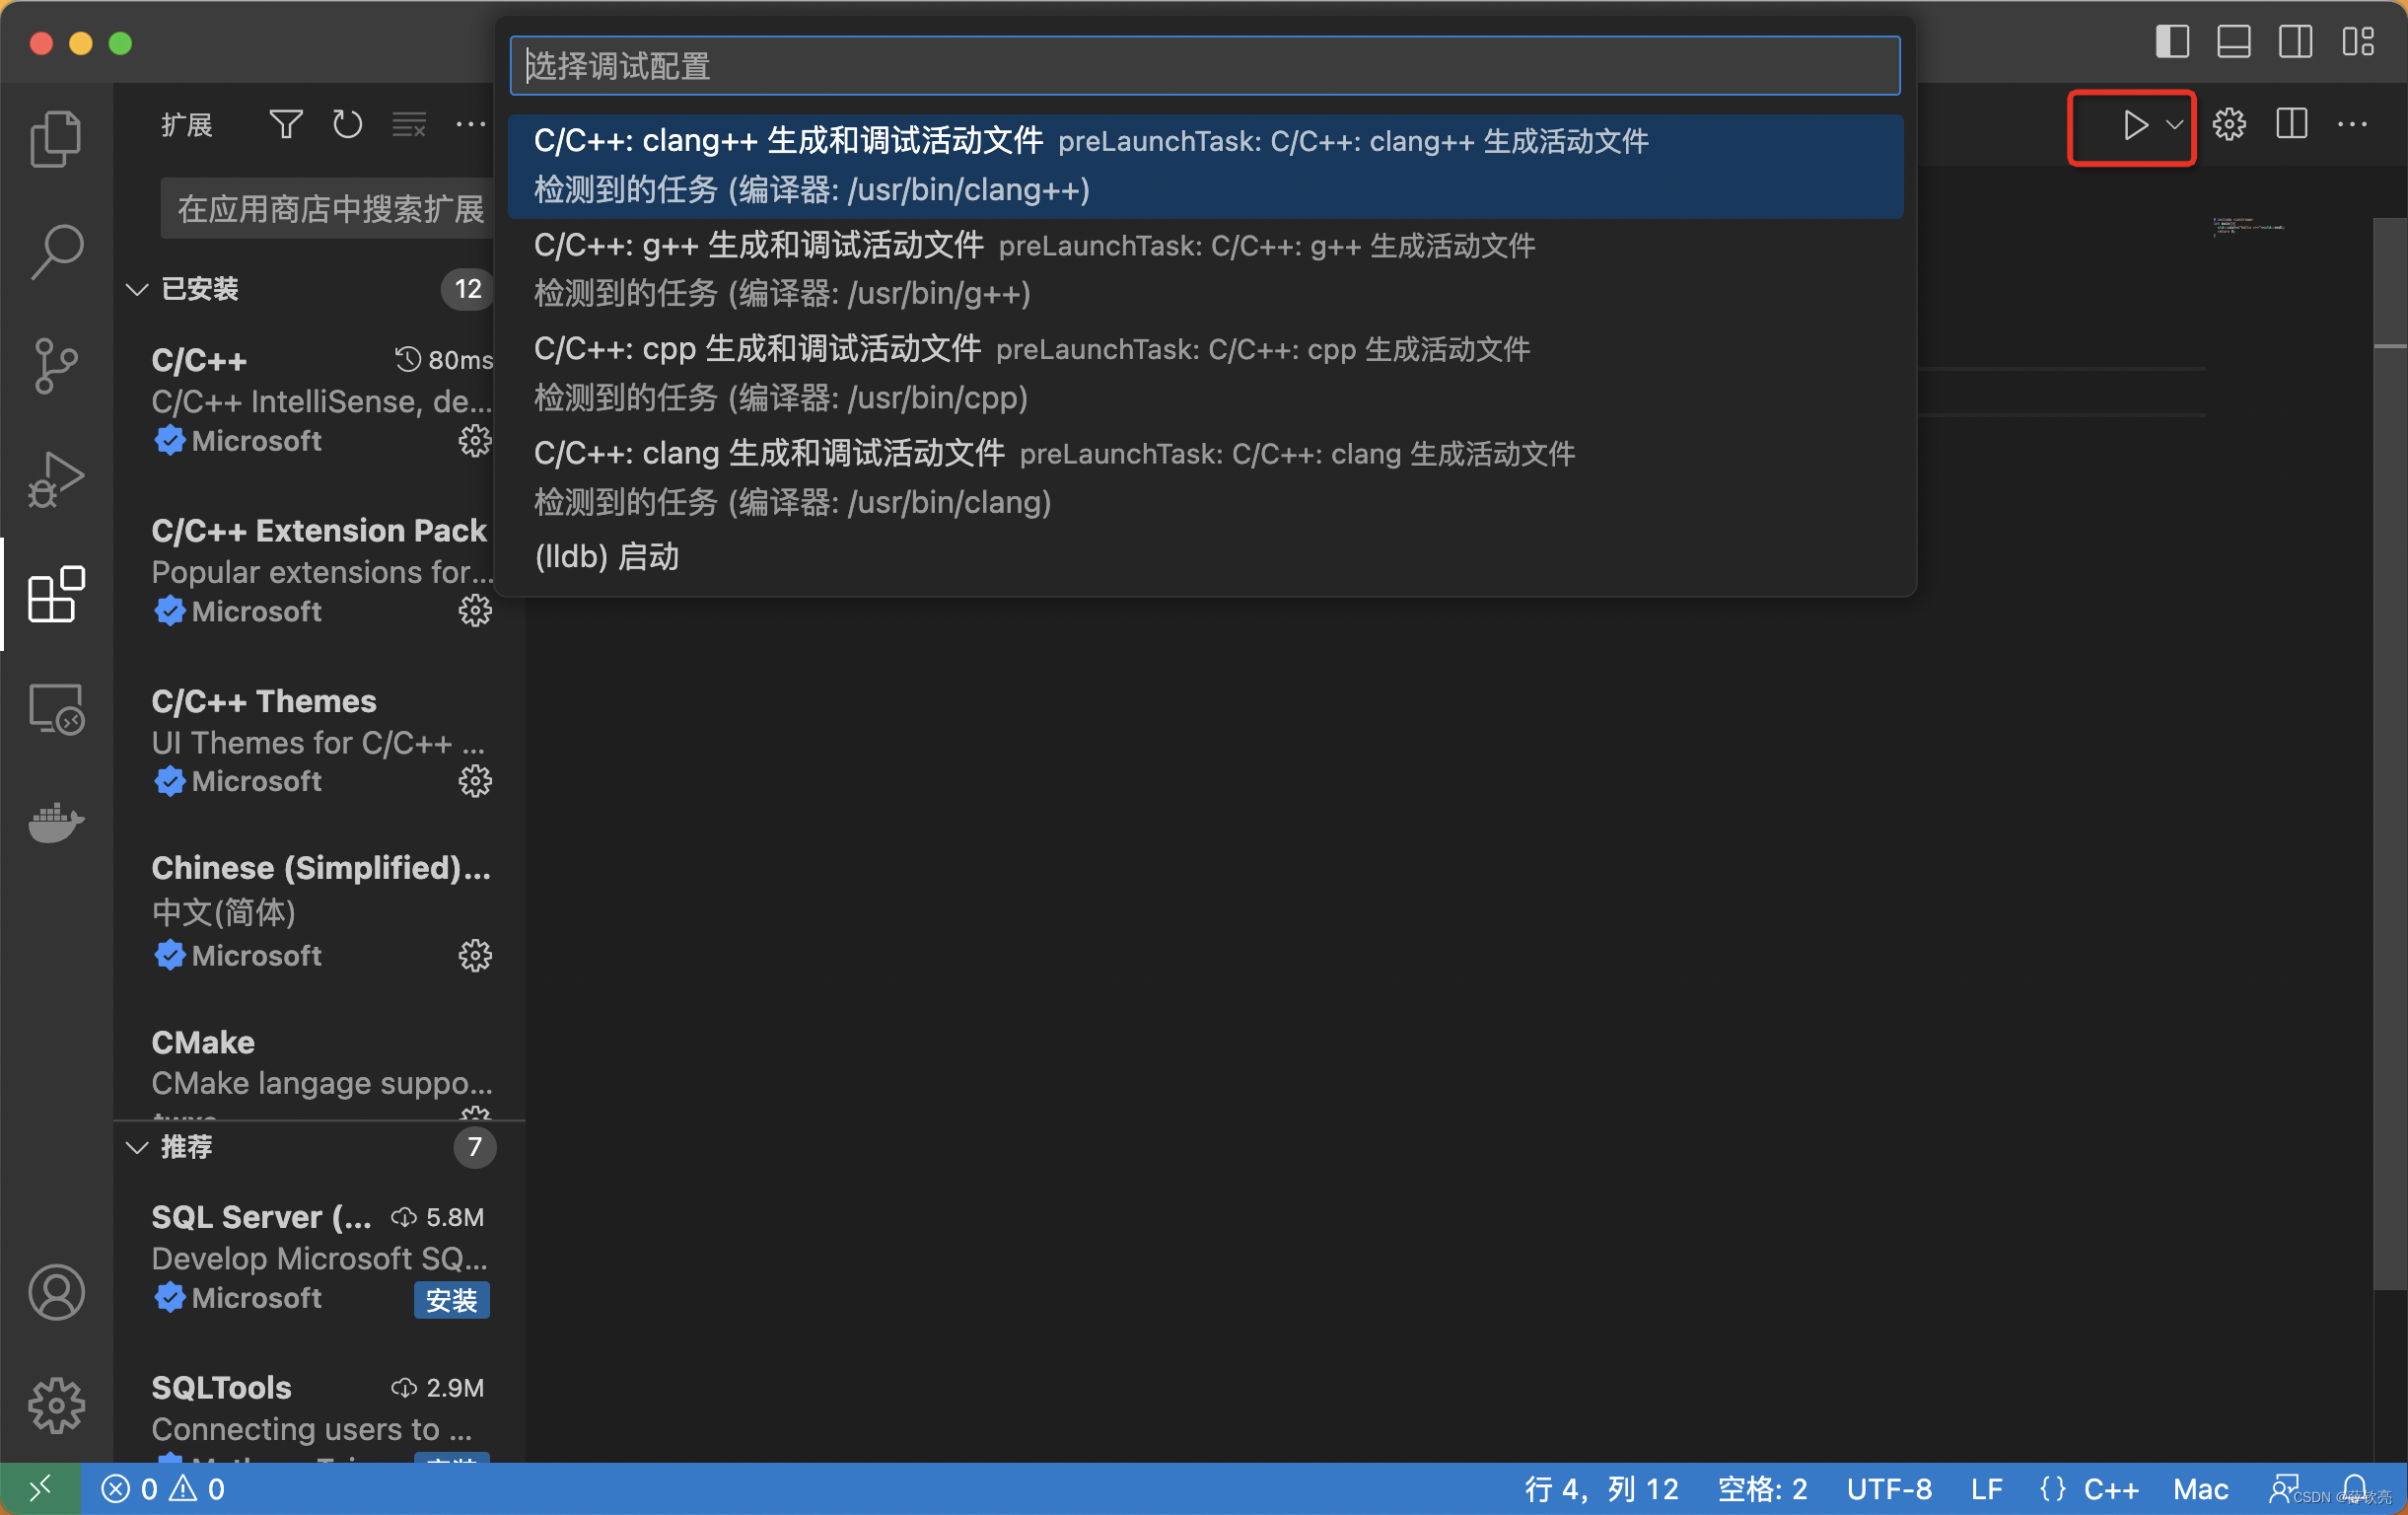Screen dimensions: 2408x1515
Task: Open remote window indicator in status bar
Action: 40,1488
